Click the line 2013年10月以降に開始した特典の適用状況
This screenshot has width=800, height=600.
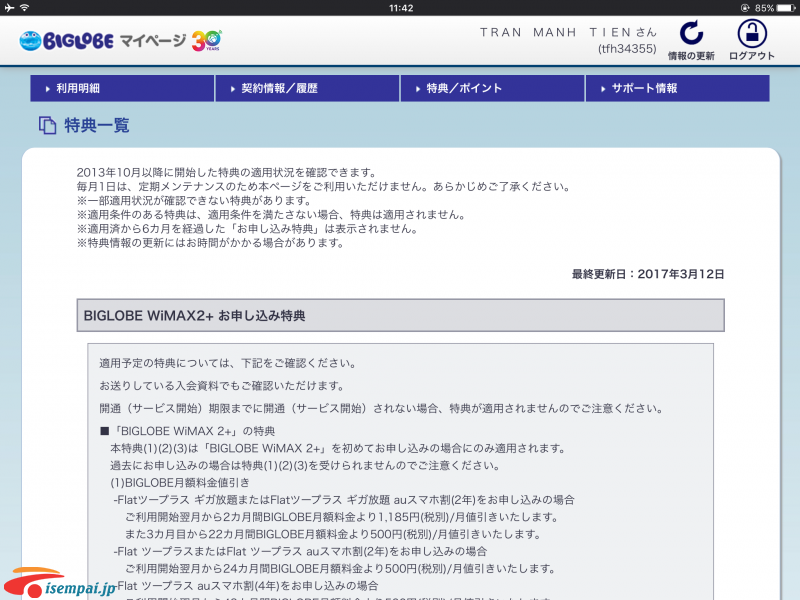(x=227, y=172)
